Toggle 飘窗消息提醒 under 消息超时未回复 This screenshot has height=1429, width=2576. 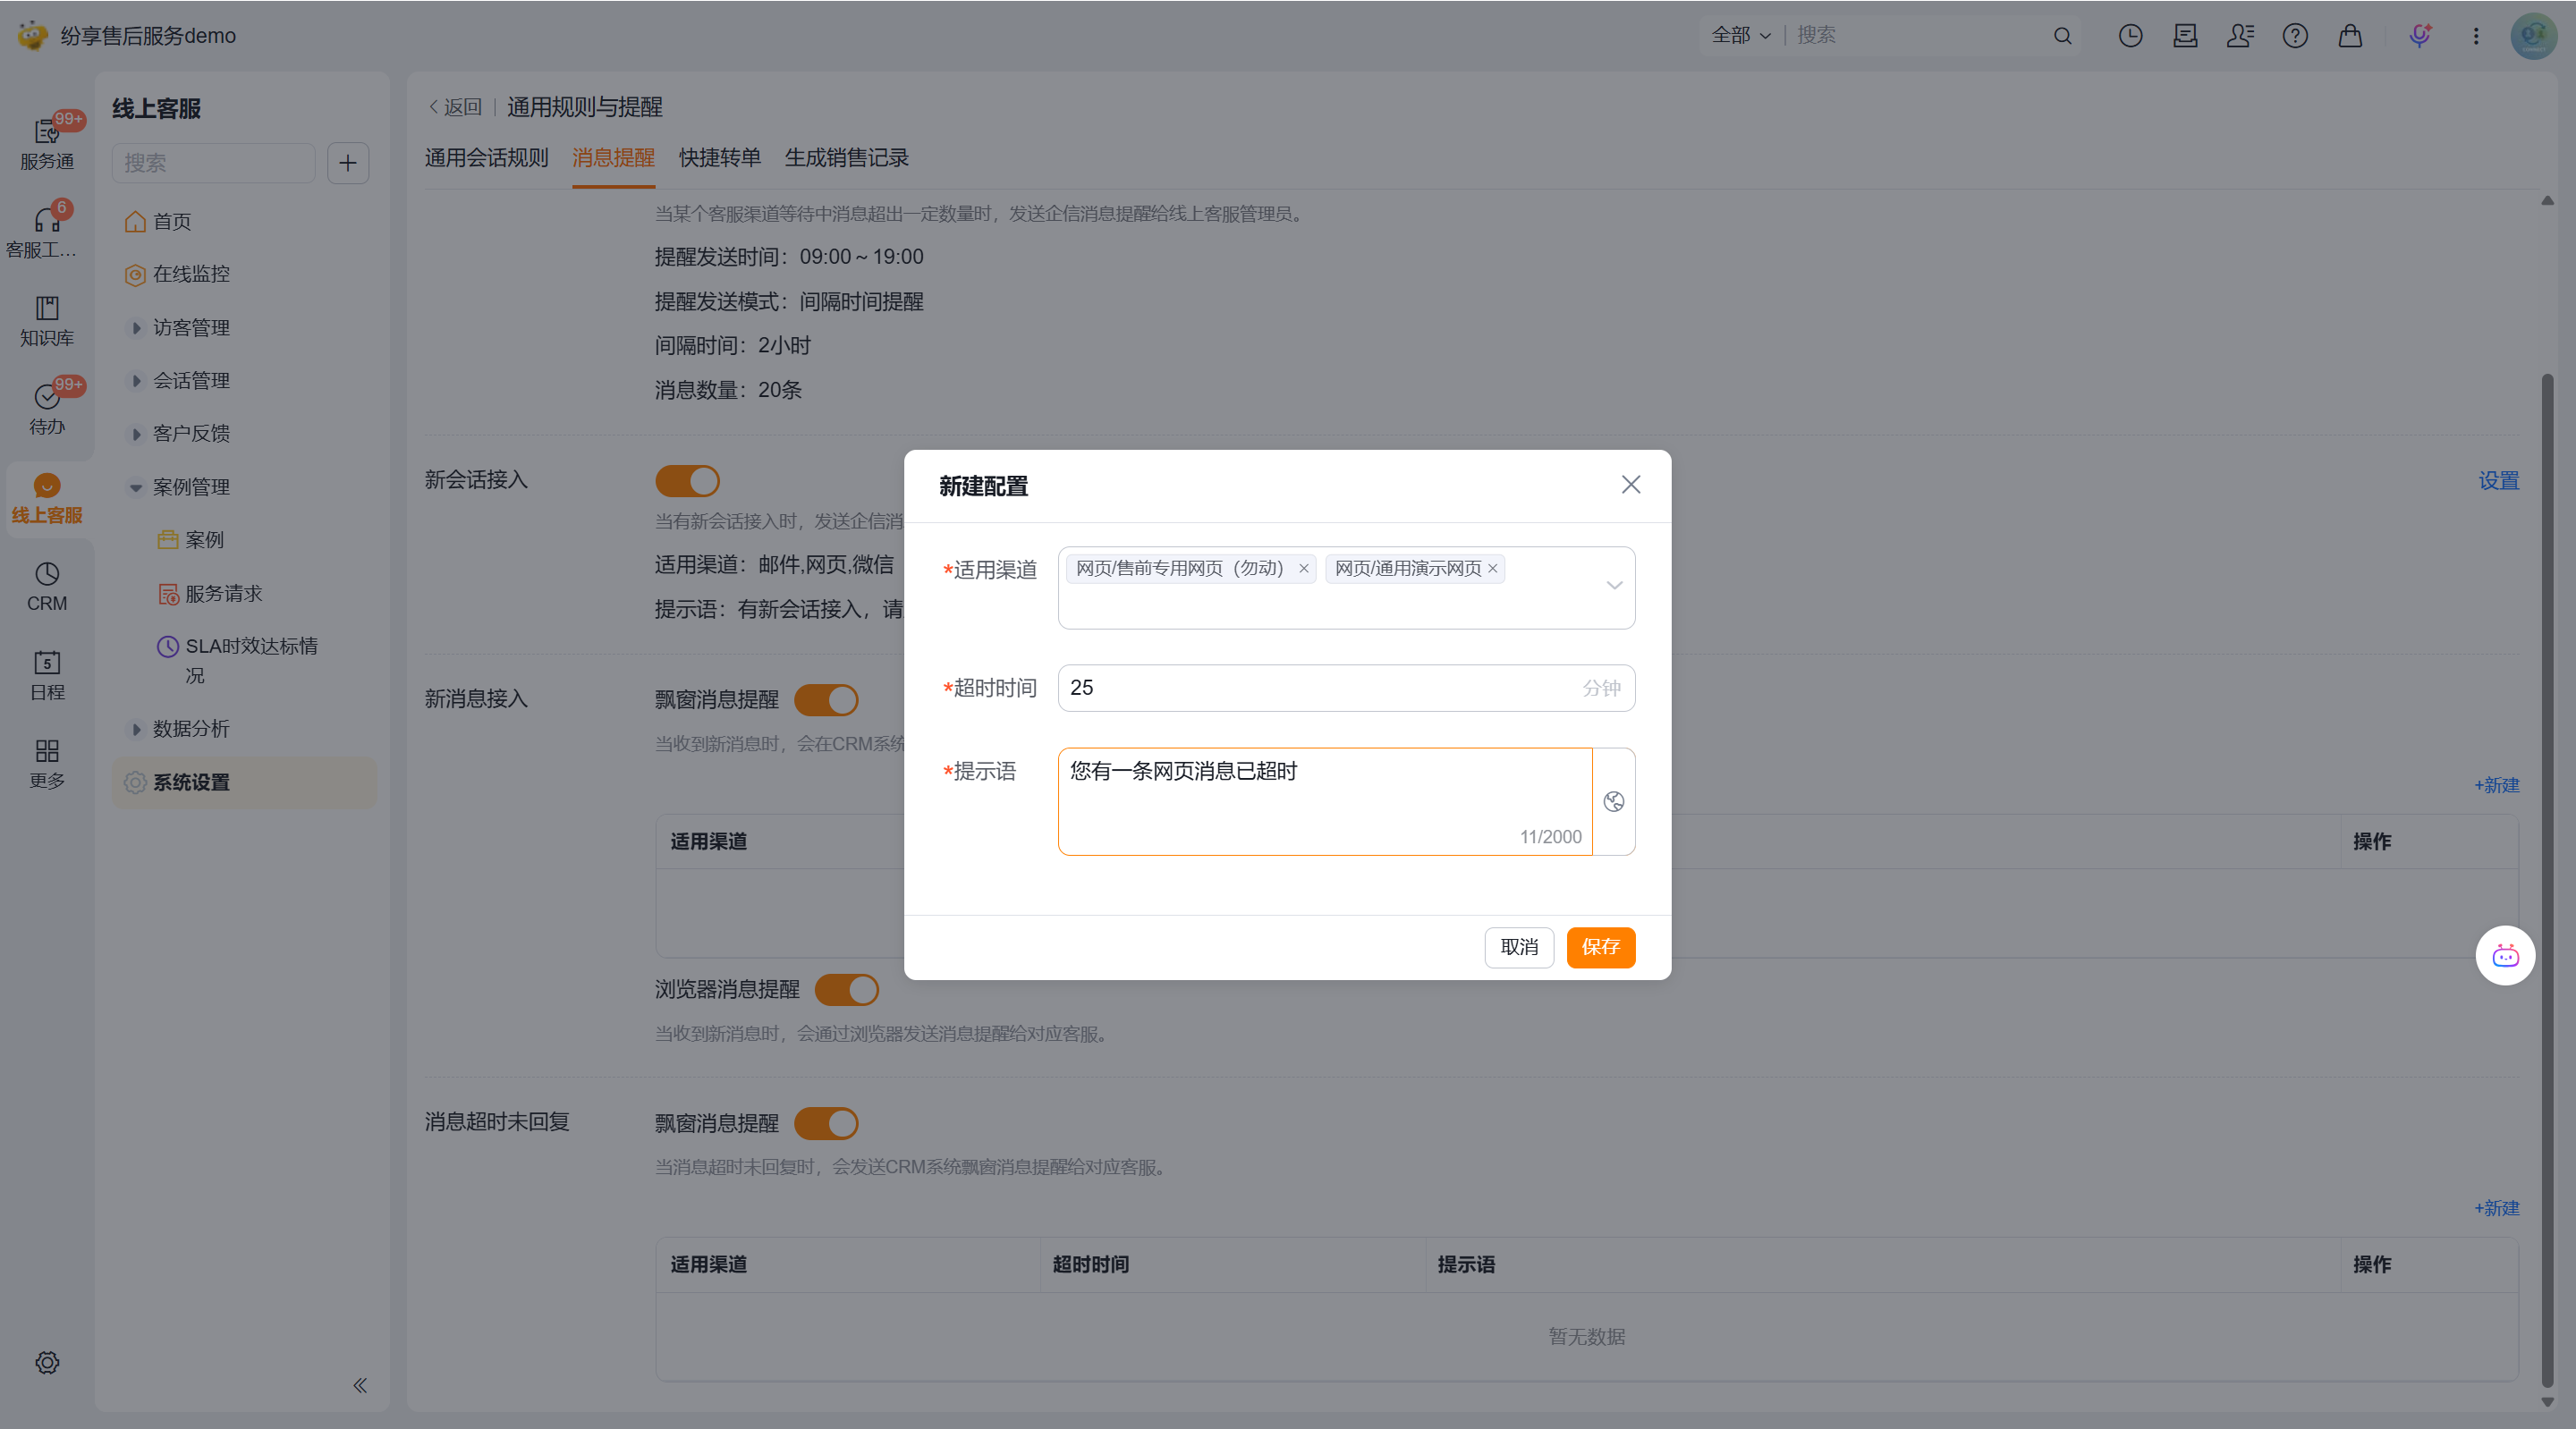pyautogui.click(x=826, y=1123)
